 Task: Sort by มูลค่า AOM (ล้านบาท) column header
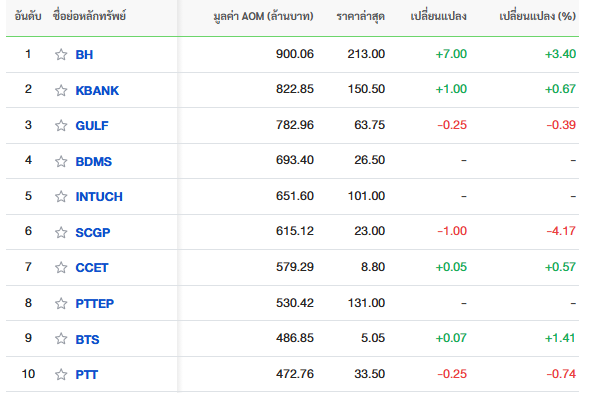(x=263, y=16)
